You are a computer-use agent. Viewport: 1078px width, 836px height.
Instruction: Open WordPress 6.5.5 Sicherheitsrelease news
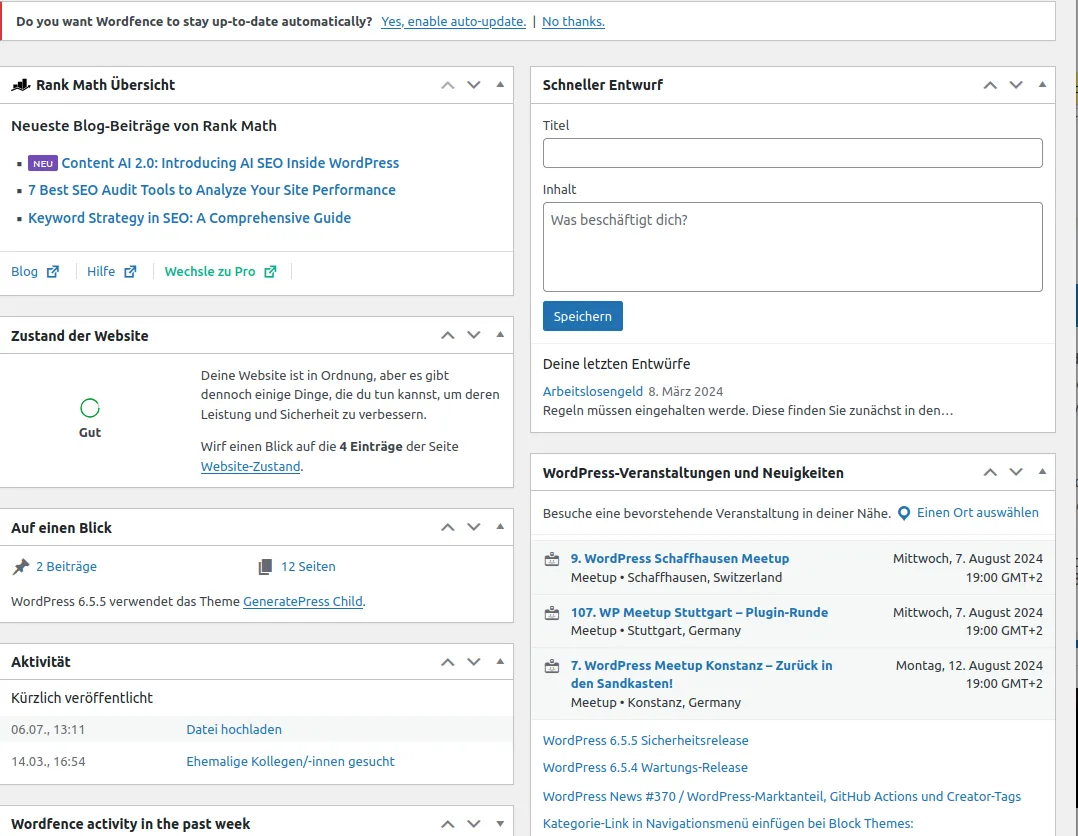(646, 740)
